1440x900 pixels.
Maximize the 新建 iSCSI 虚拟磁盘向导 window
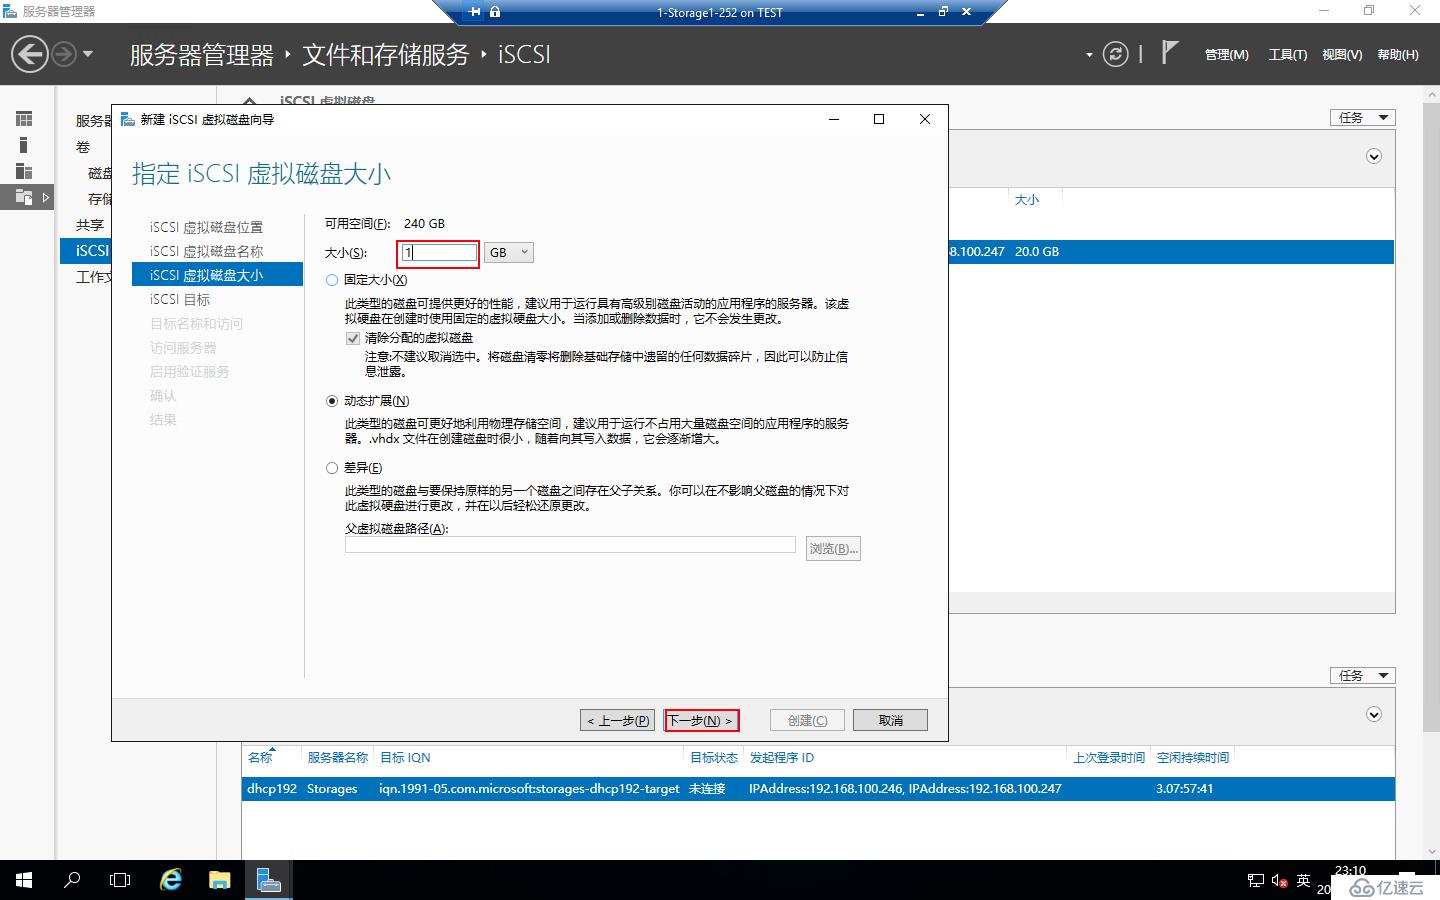pos(879,119)
